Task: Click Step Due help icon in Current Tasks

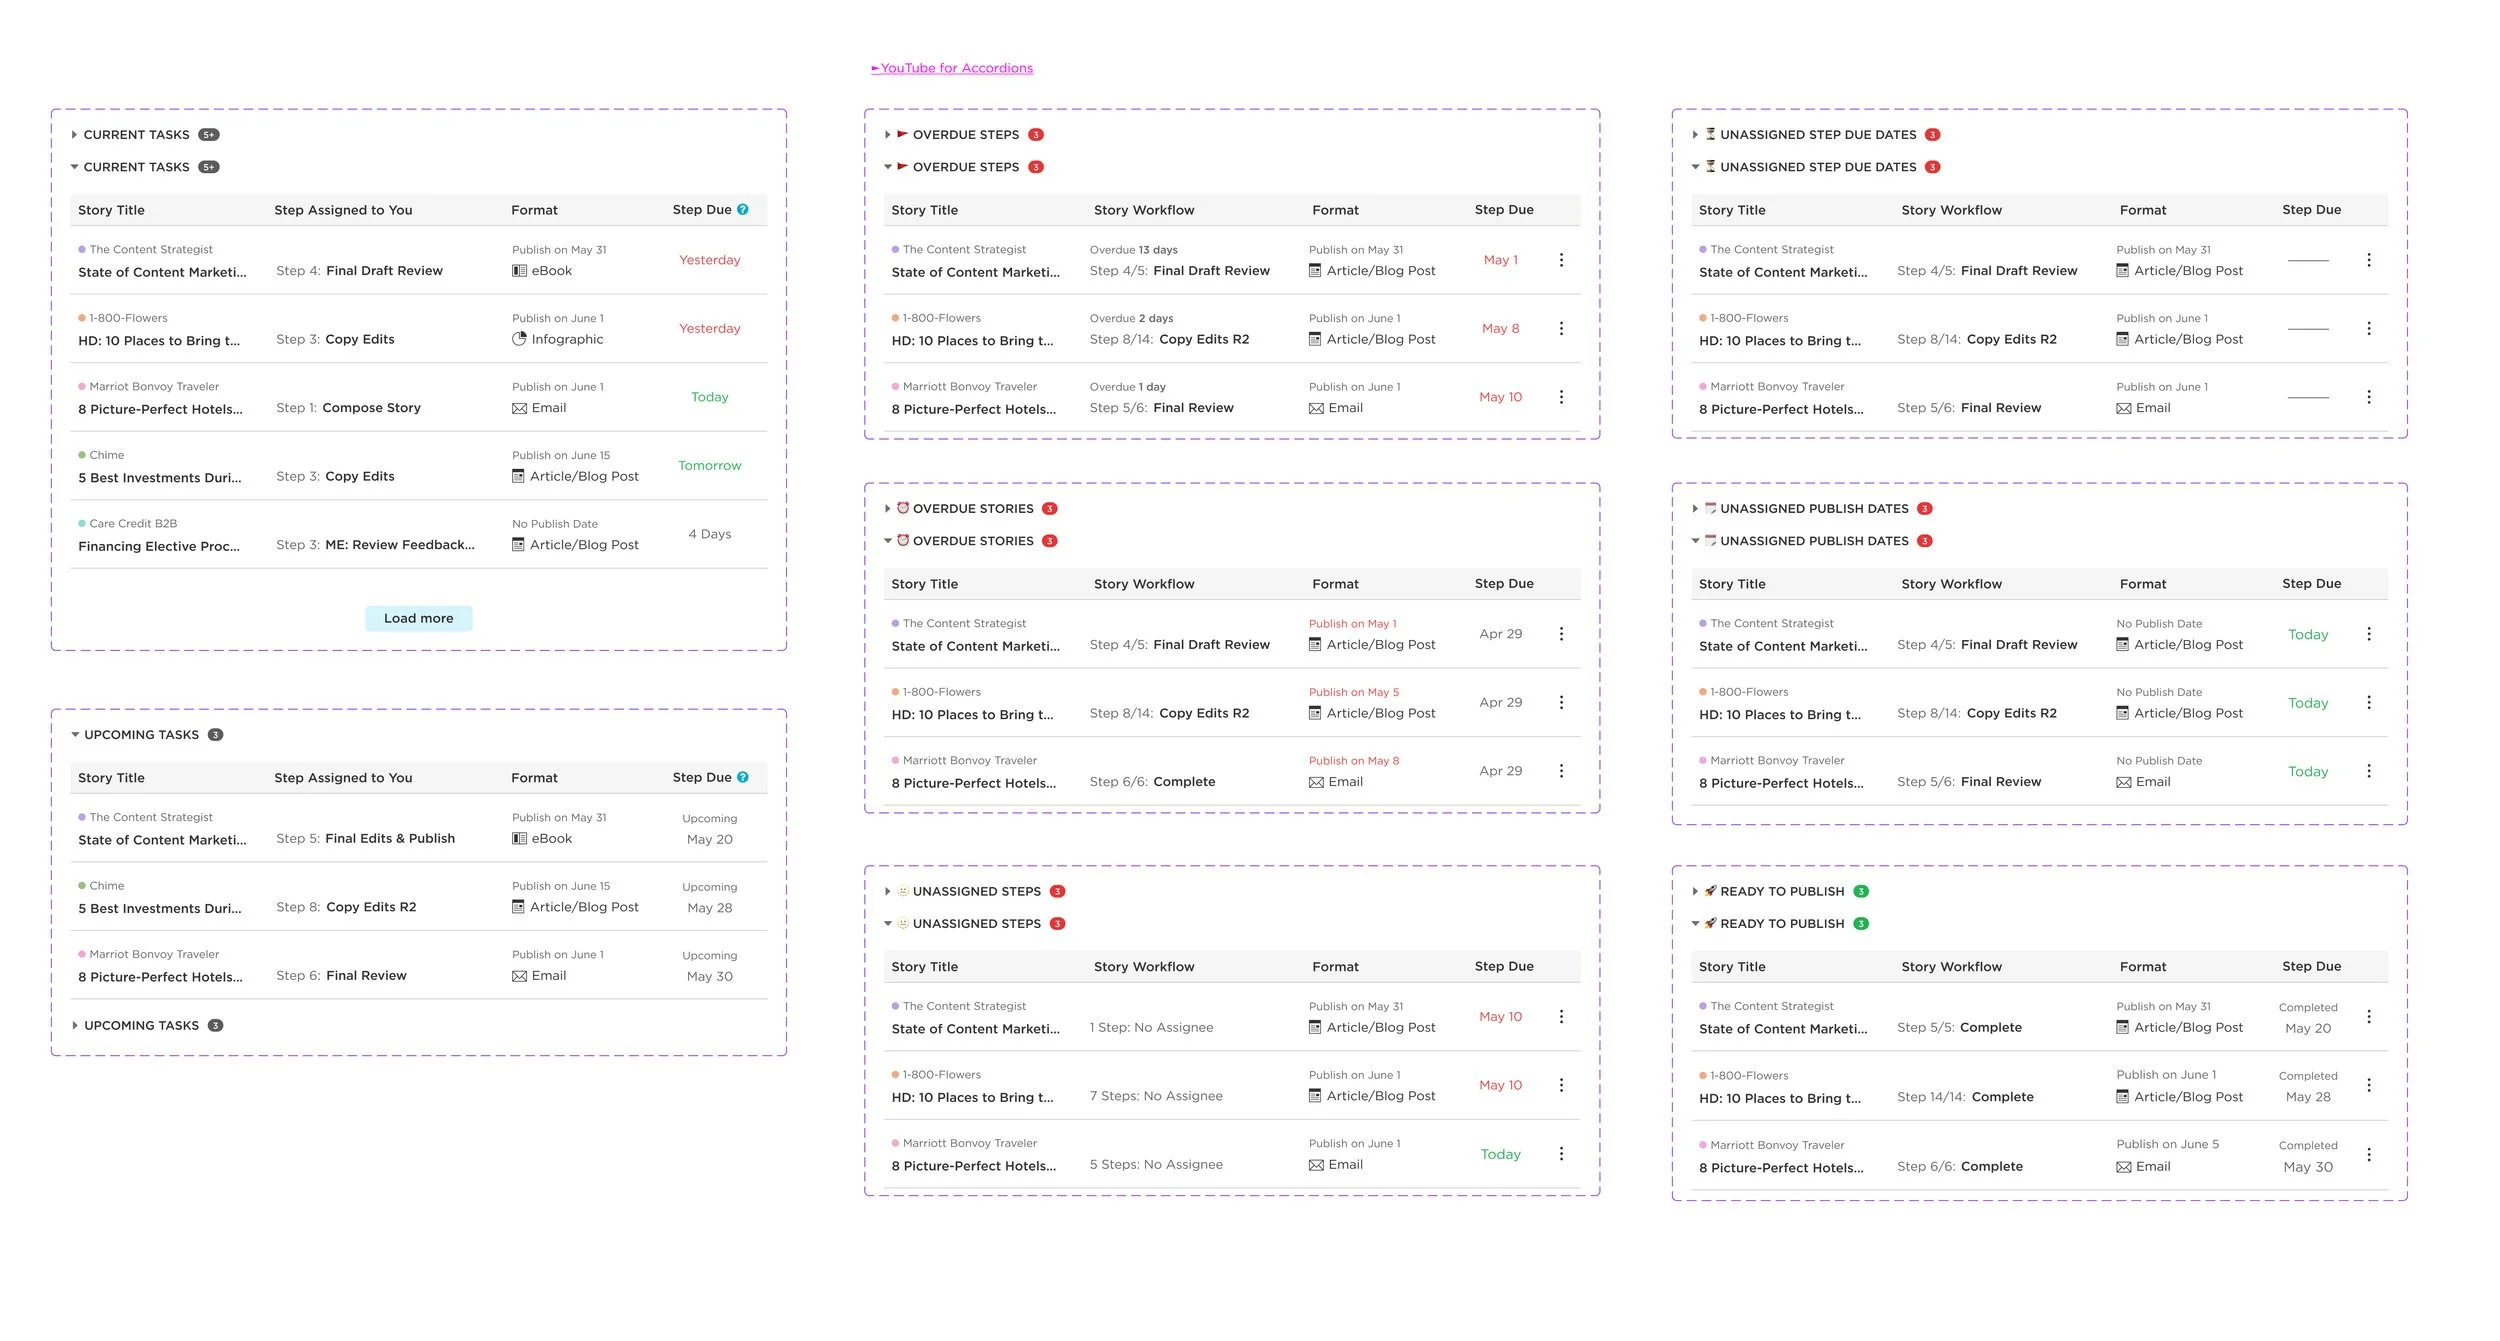Action: tap(743, 209)
